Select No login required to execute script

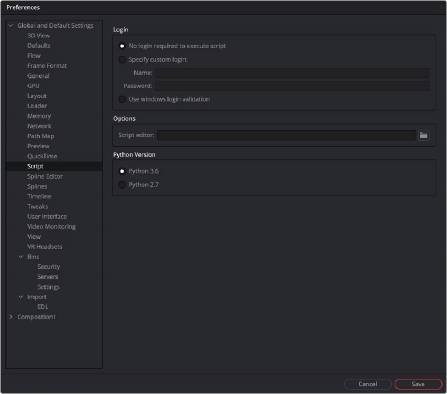[x=122, y=46]
